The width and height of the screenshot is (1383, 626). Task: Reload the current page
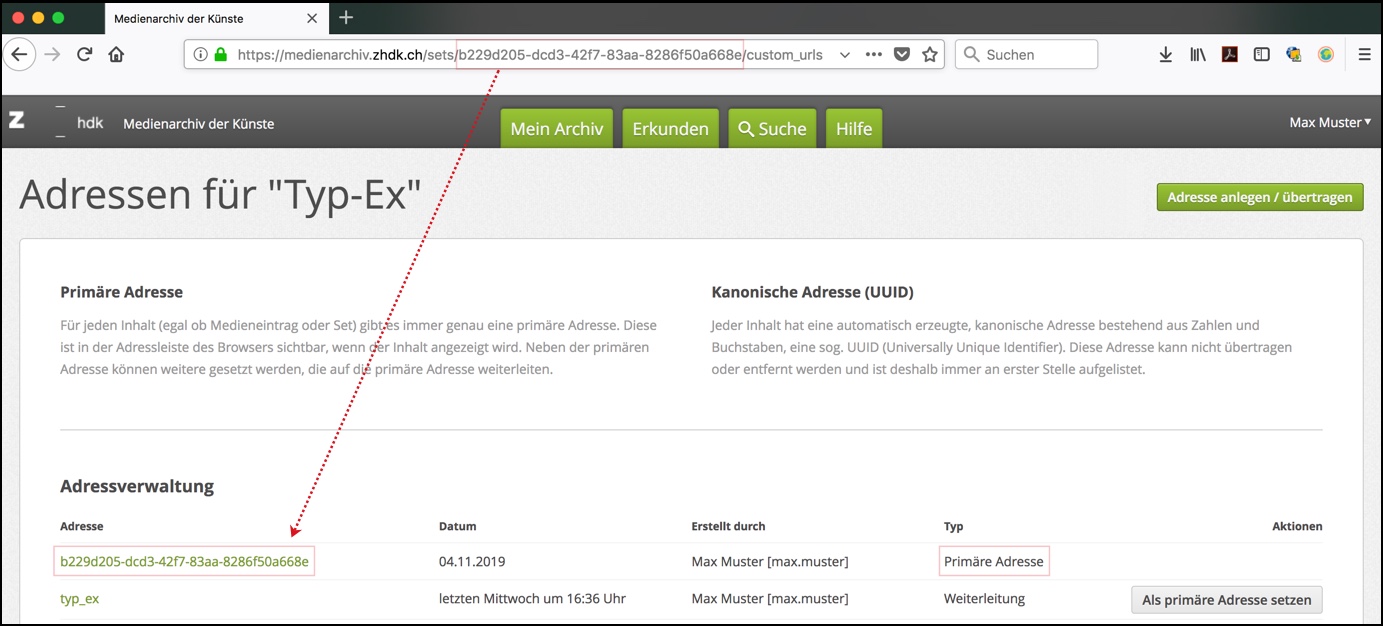coord(85,55)
